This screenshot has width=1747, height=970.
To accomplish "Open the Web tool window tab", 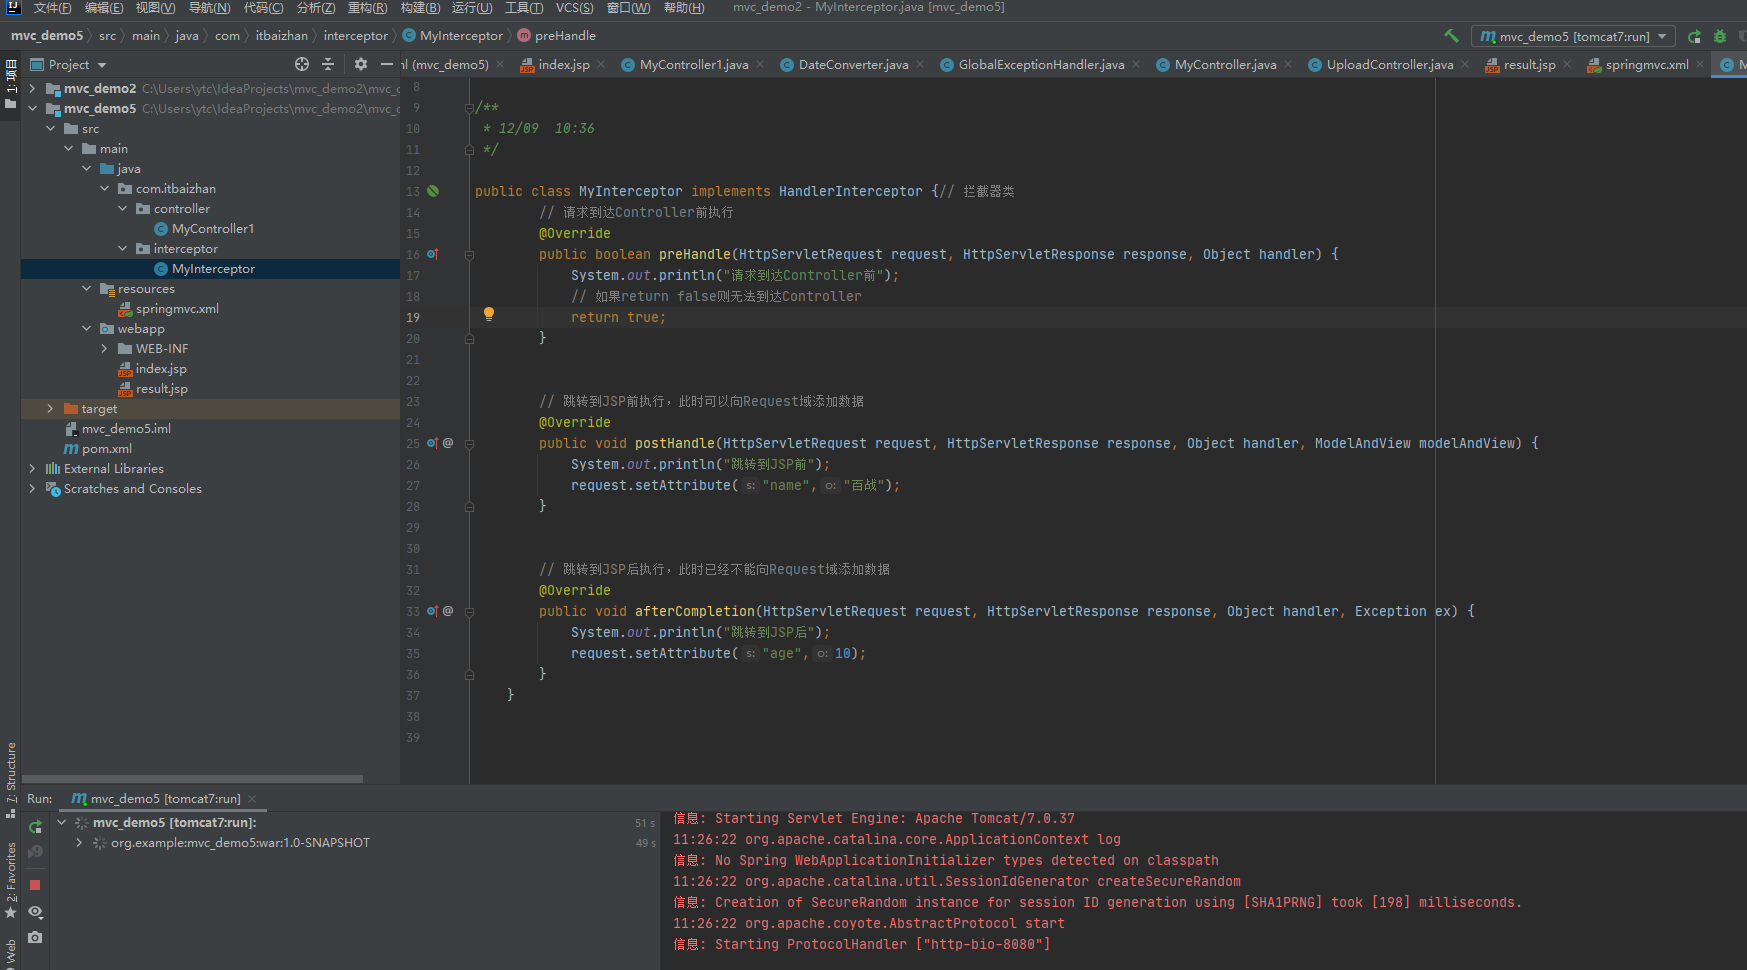I will [10, 953].
